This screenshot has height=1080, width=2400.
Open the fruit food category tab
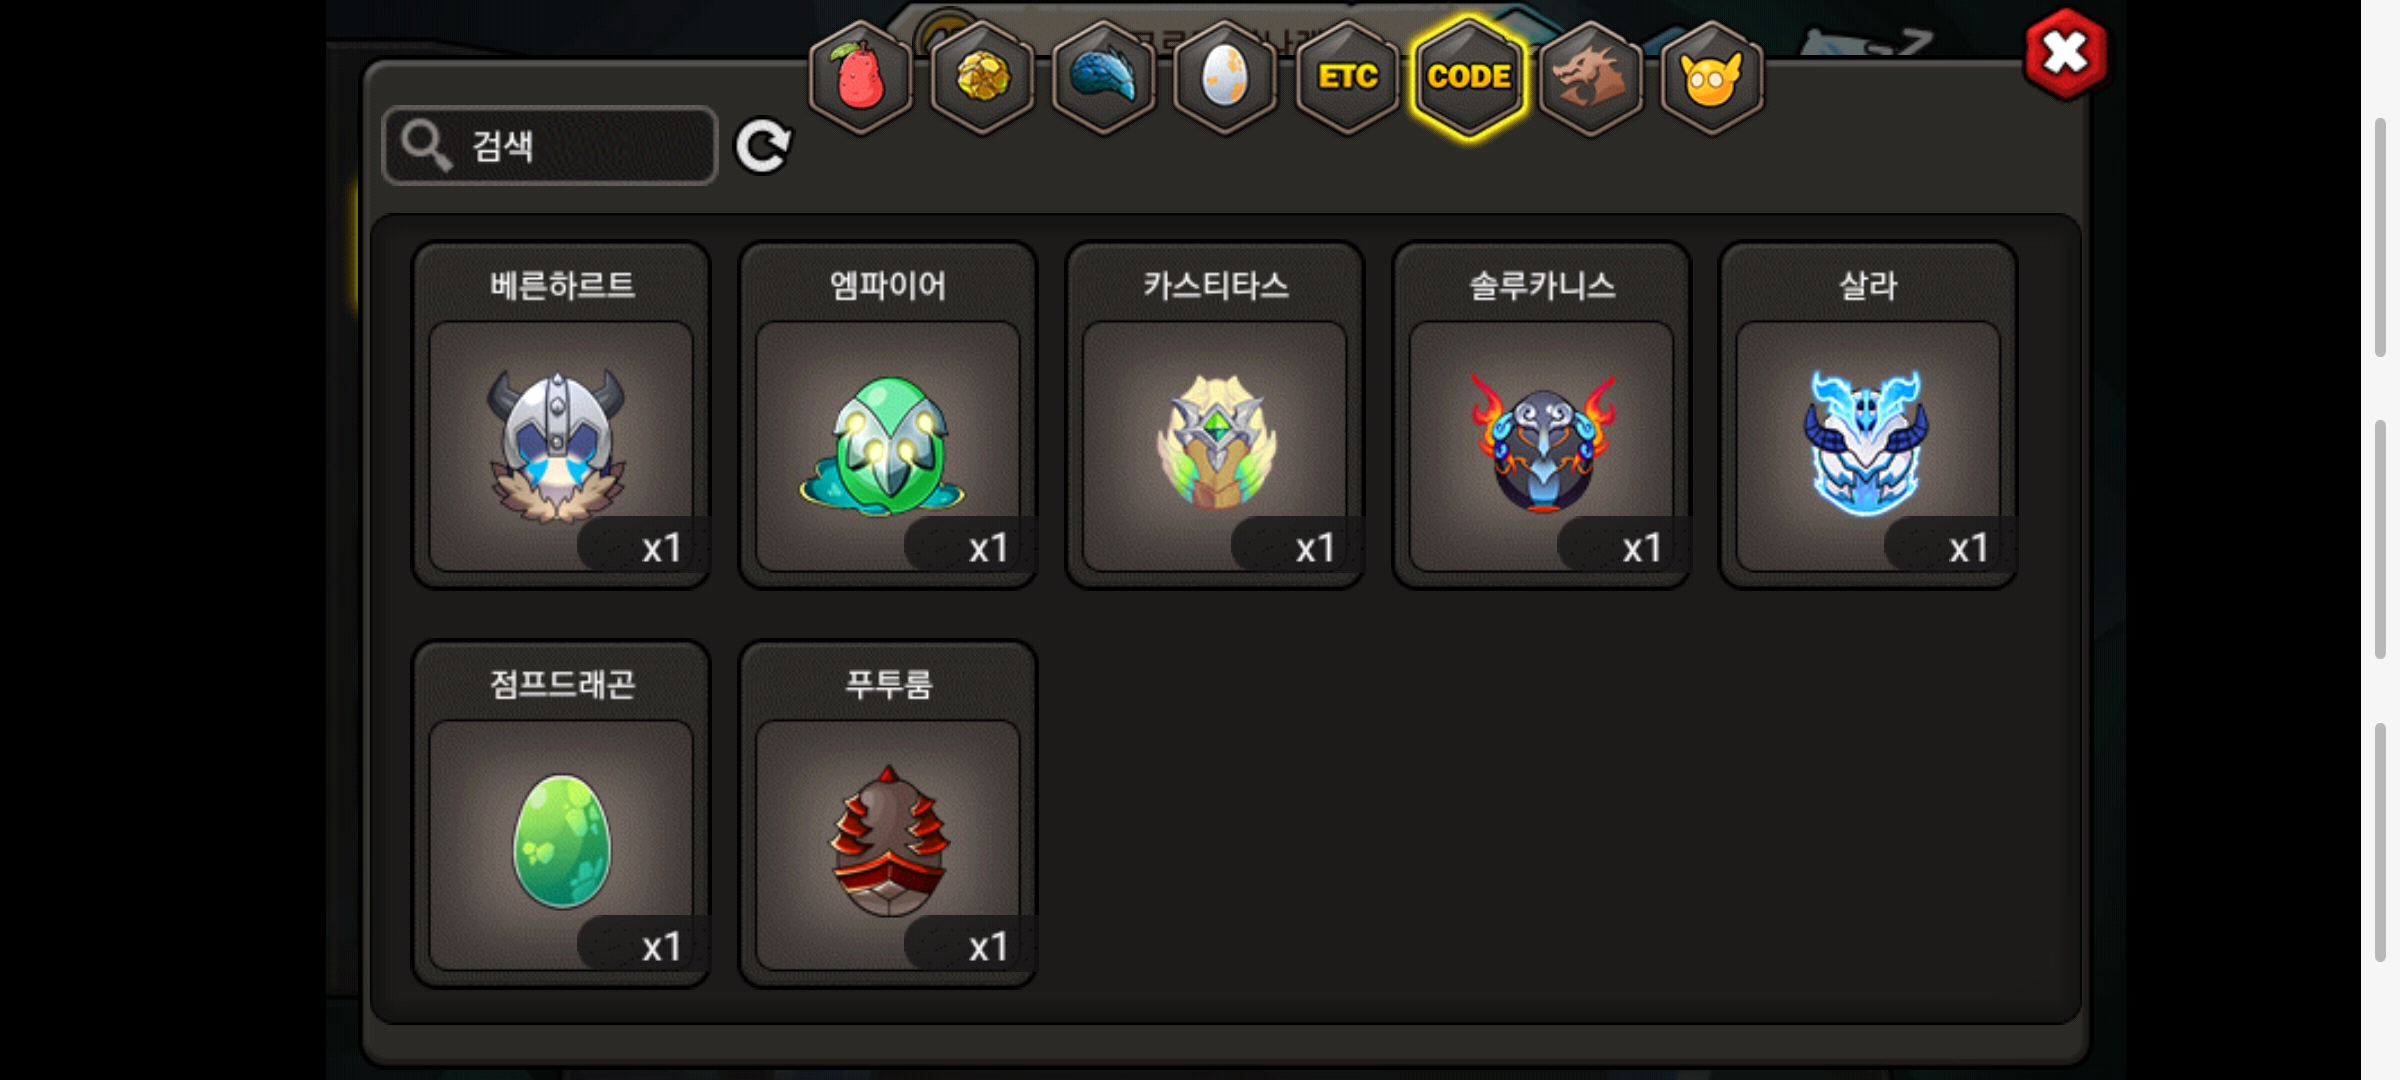[860, 78]
